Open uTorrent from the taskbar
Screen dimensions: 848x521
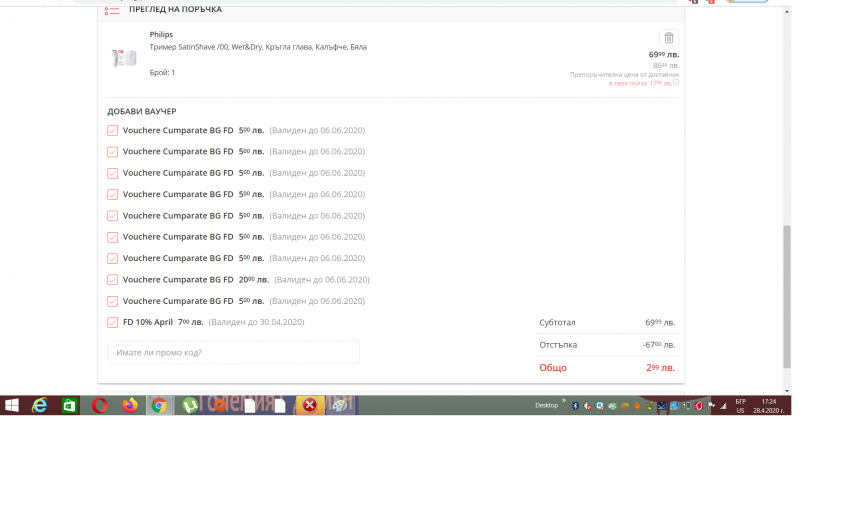tap(189, 405)
